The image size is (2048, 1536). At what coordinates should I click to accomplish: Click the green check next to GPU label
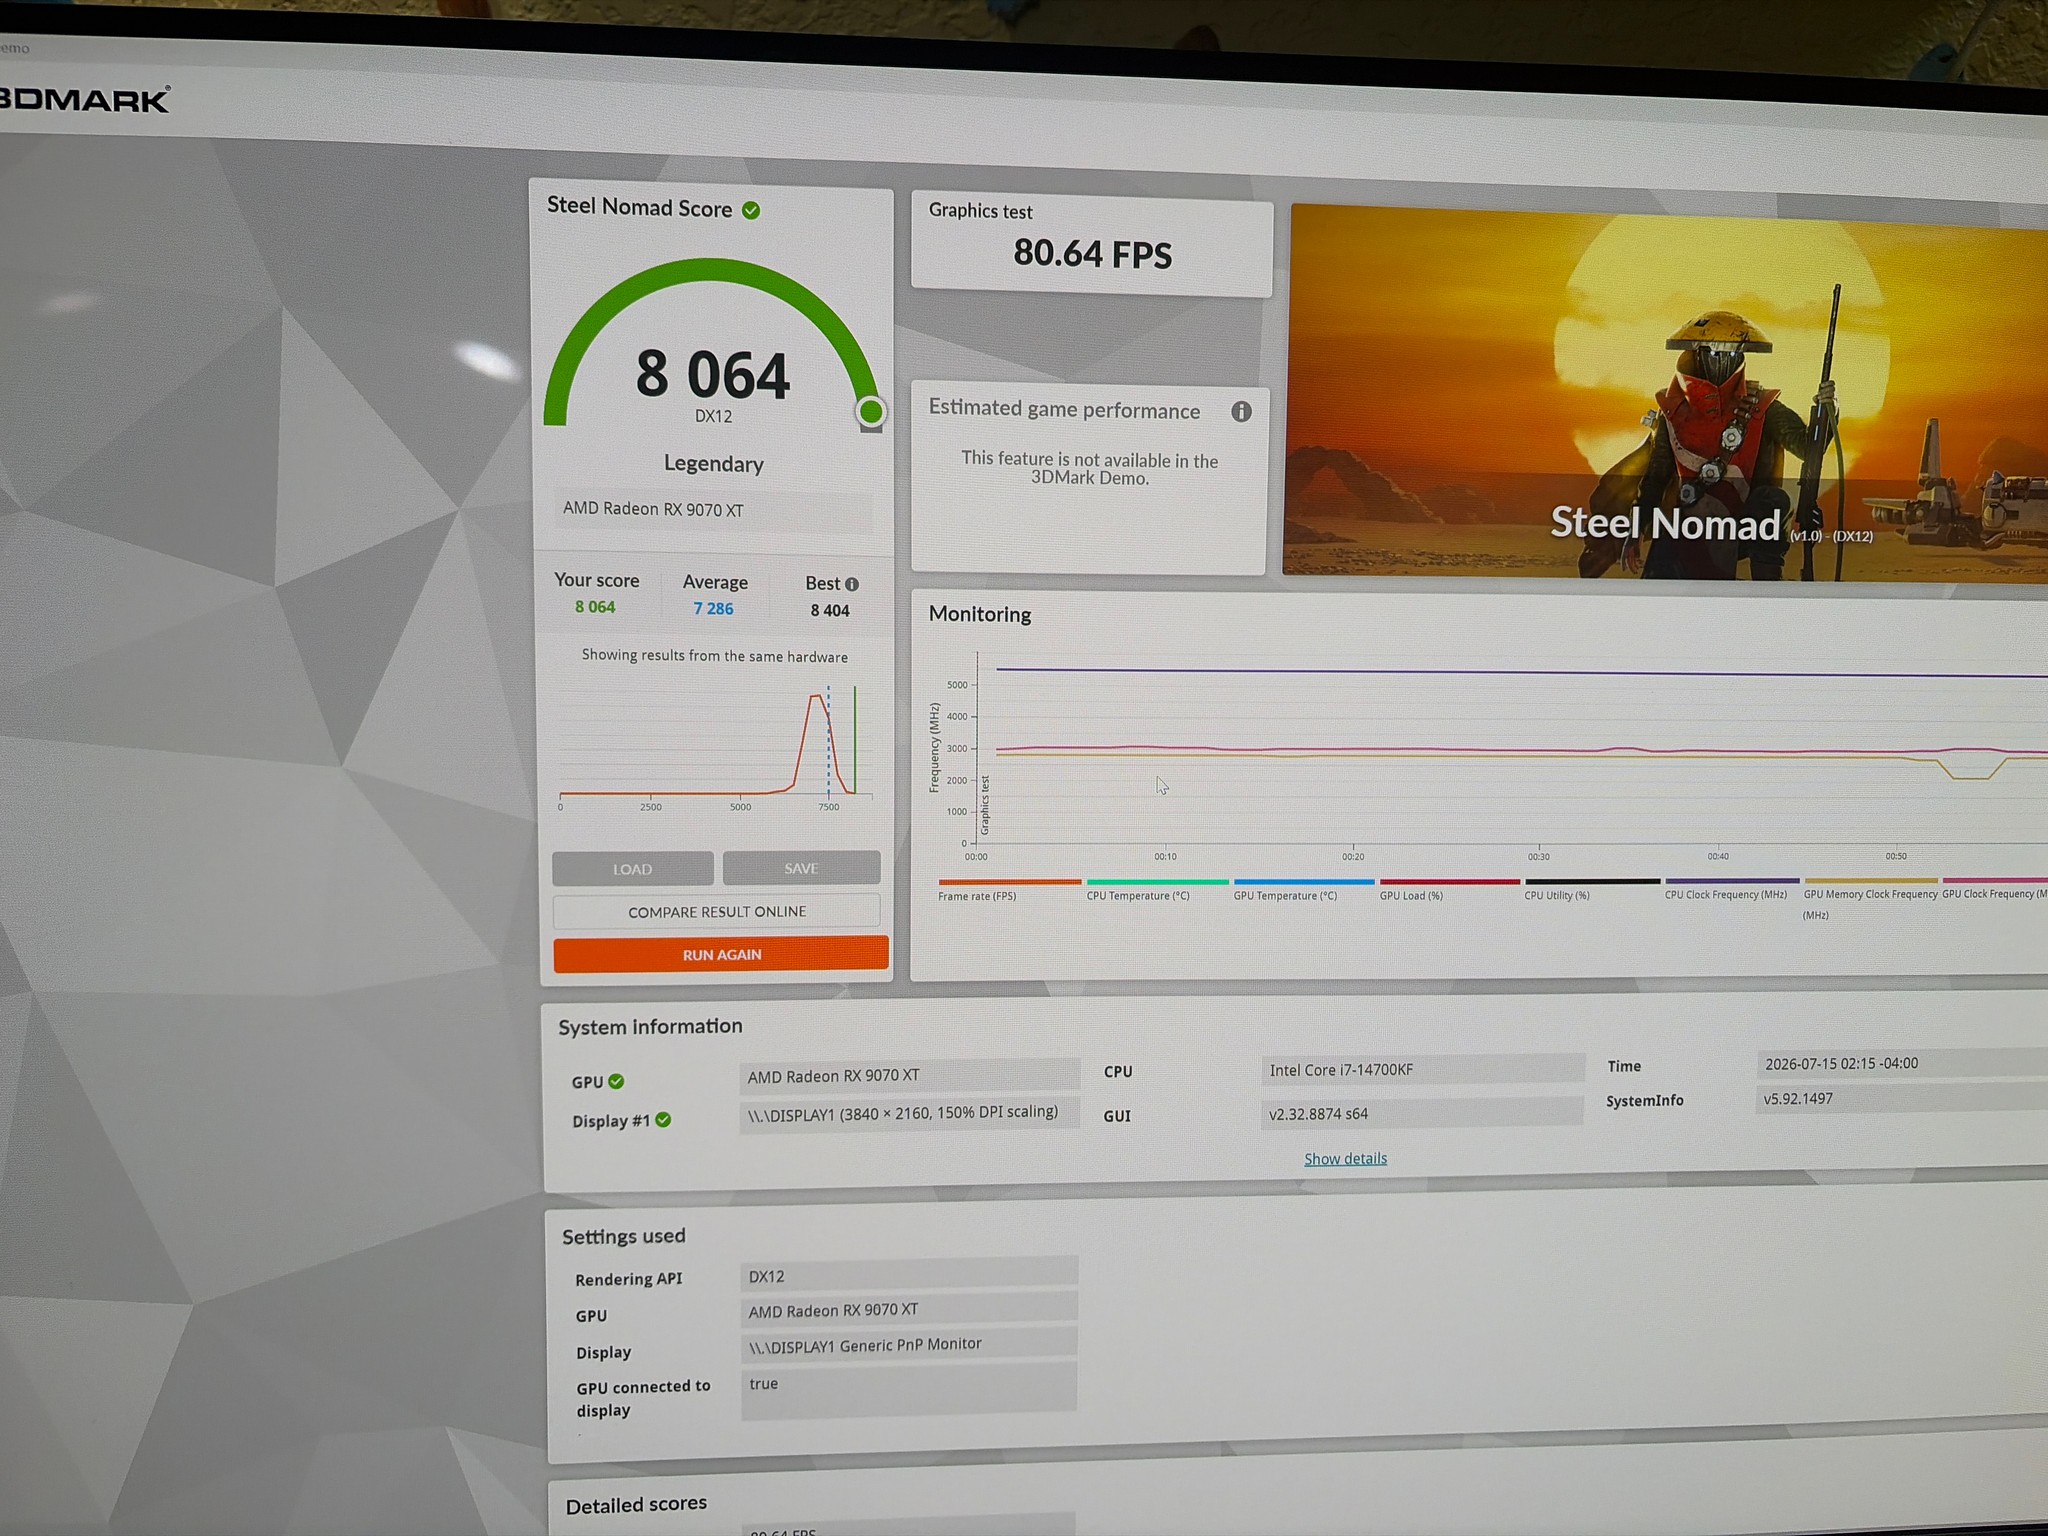(x=616, y=1081)
